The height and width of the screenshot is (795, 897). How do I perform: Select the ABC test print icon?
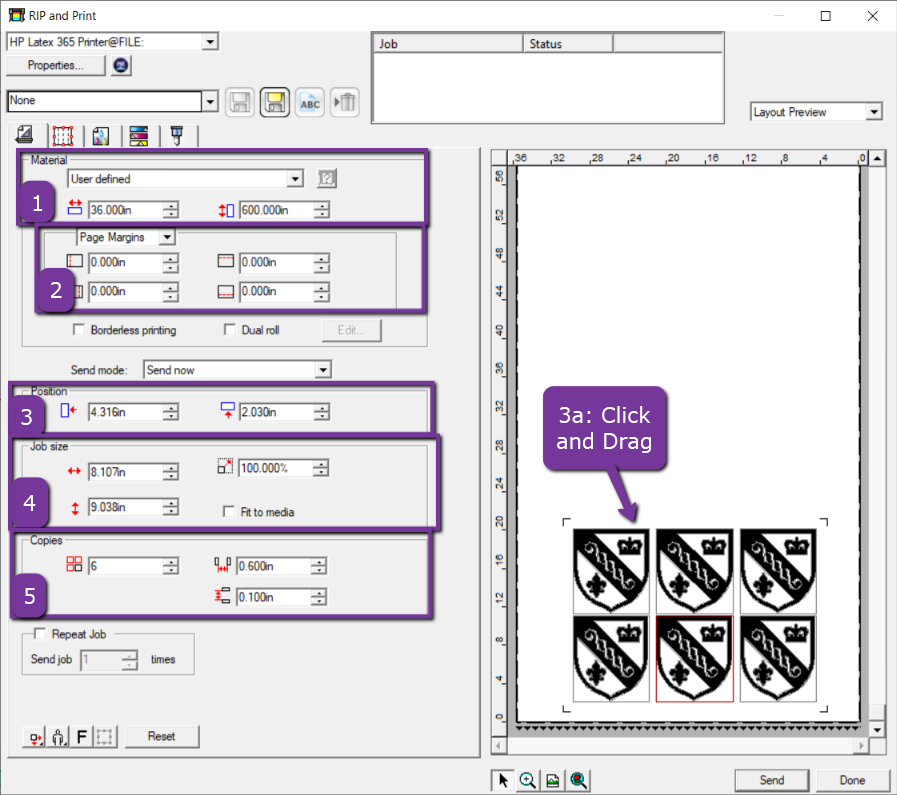pyautogui.click(x=309, y=102)
